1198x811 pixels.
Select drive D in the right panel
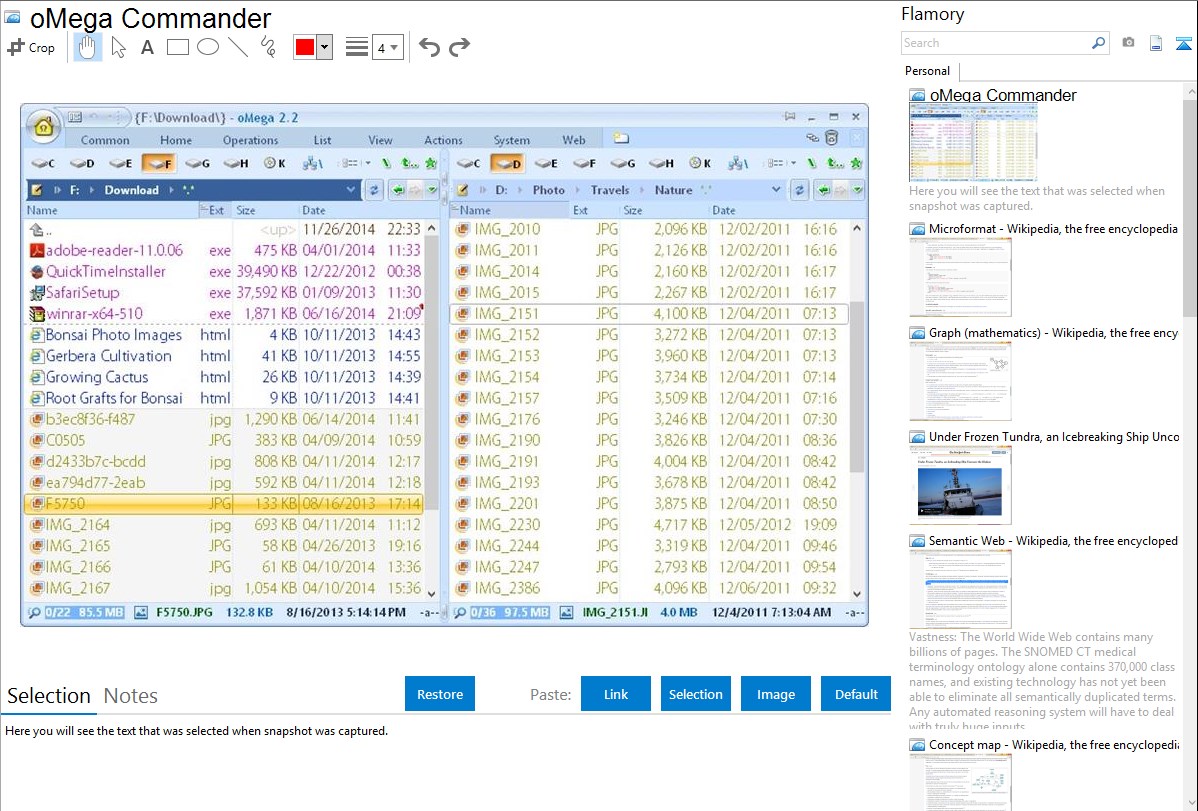(507, 163)
